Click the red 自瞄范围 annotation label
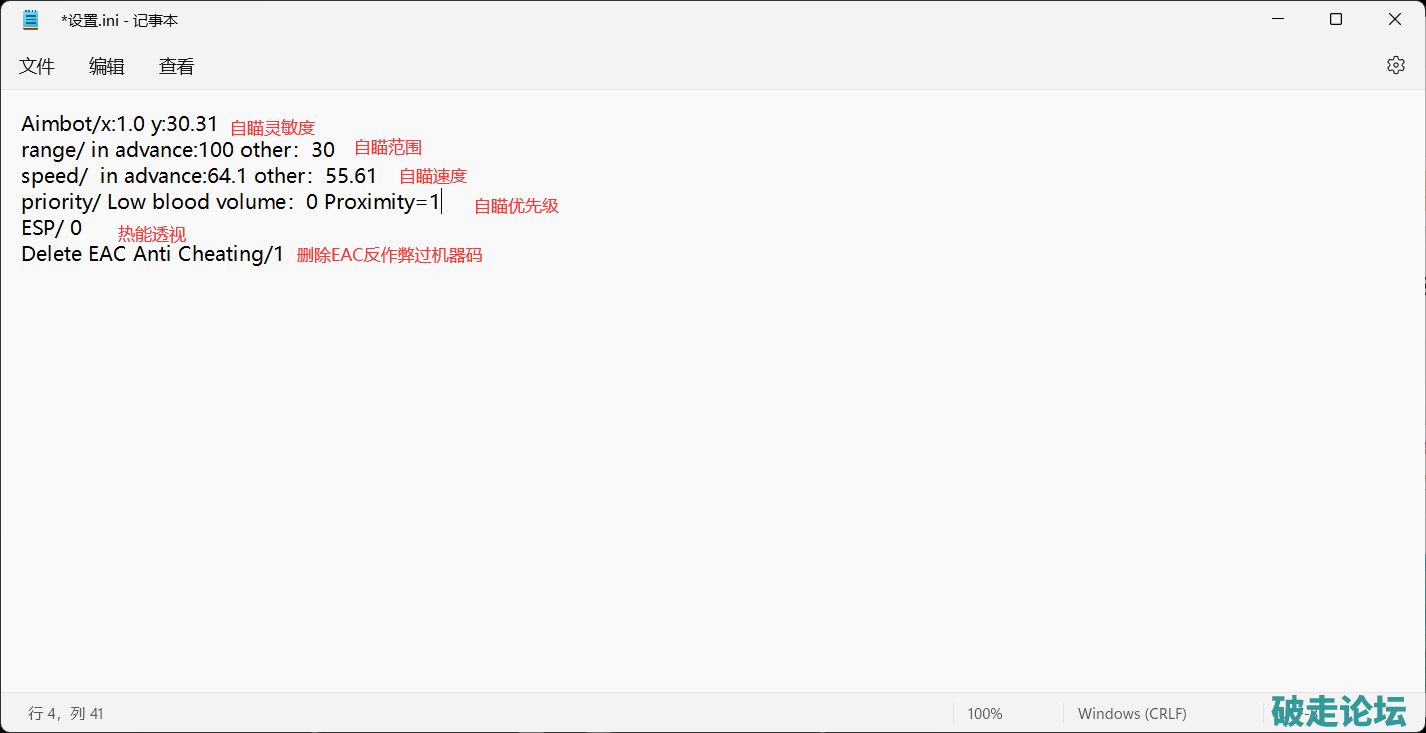This screenshot has width=1426, height=733. [x=388, y=148]
